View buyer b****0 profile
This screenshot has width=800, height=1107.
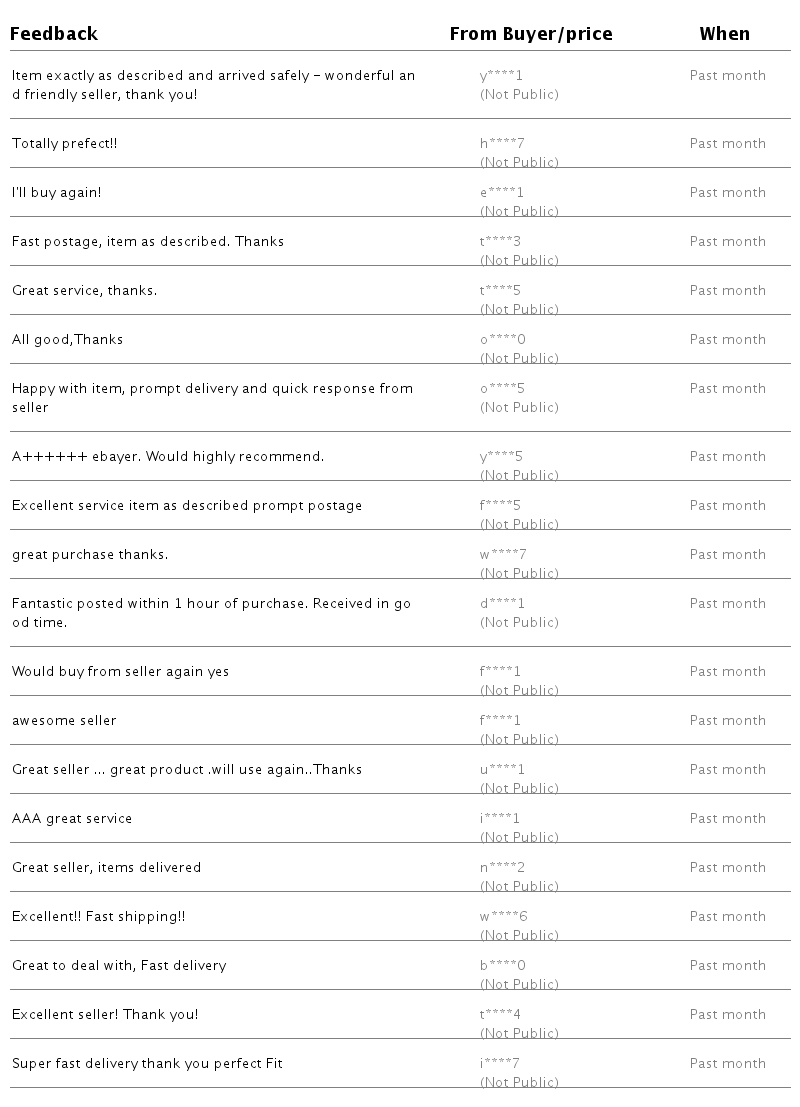502,966
